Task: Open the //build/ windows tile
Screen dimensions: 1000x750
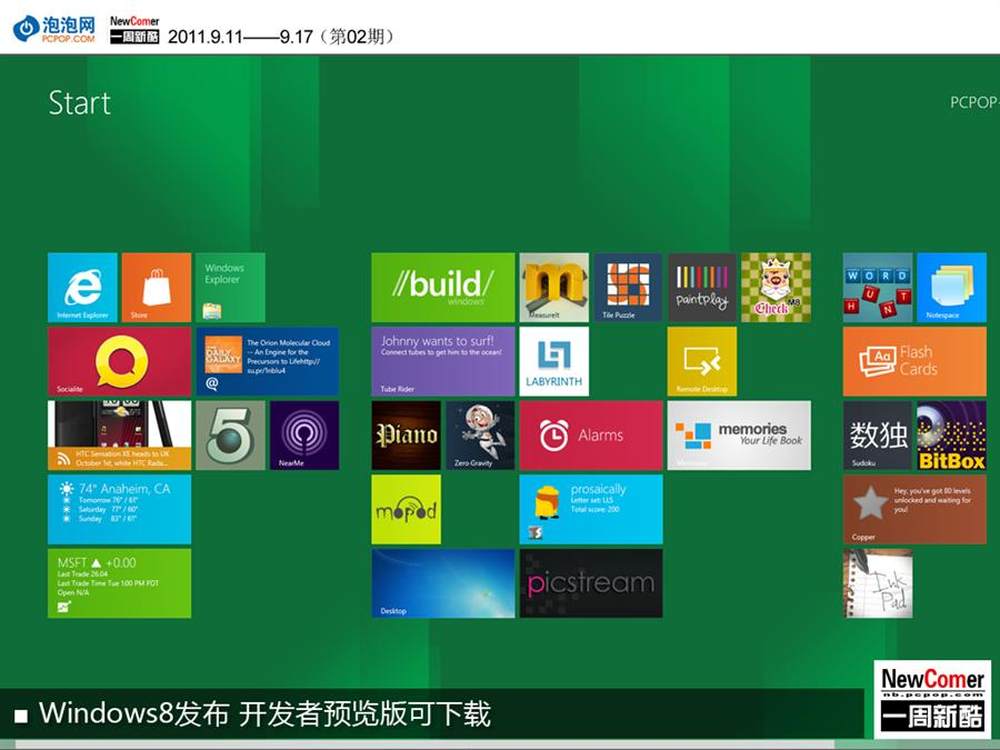Action: [443, 288]
